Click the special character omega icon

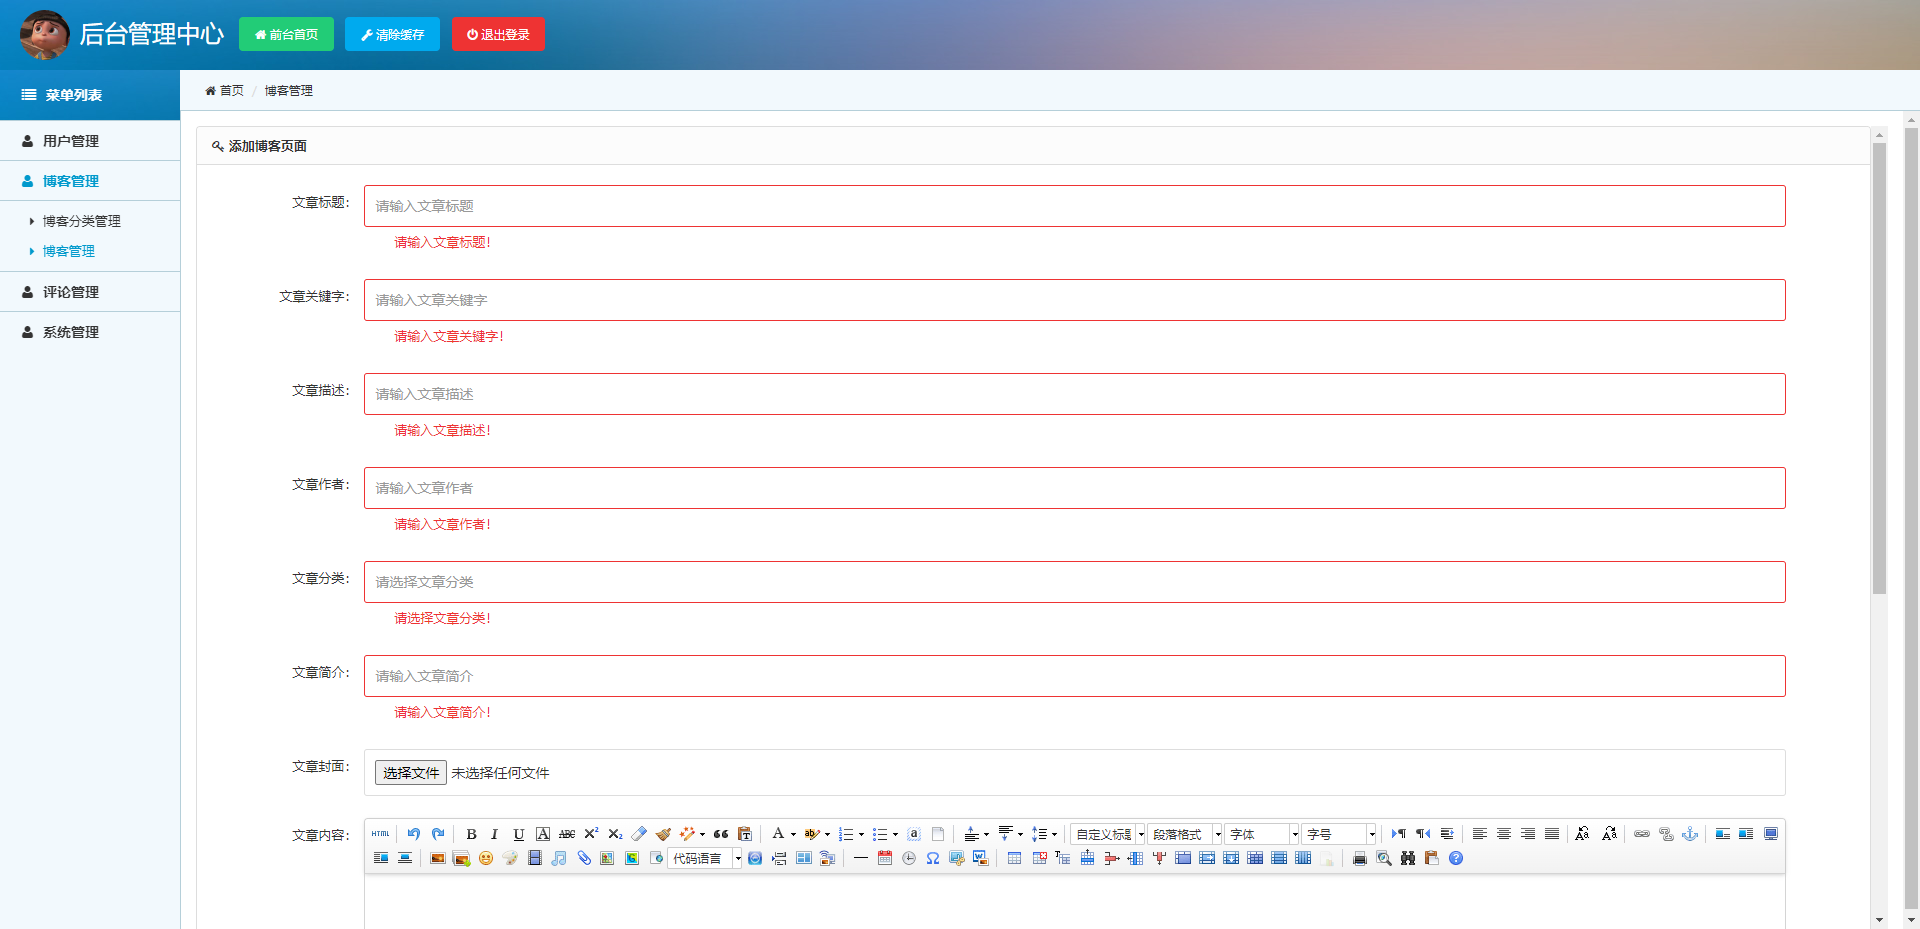(x=933, y=858)
